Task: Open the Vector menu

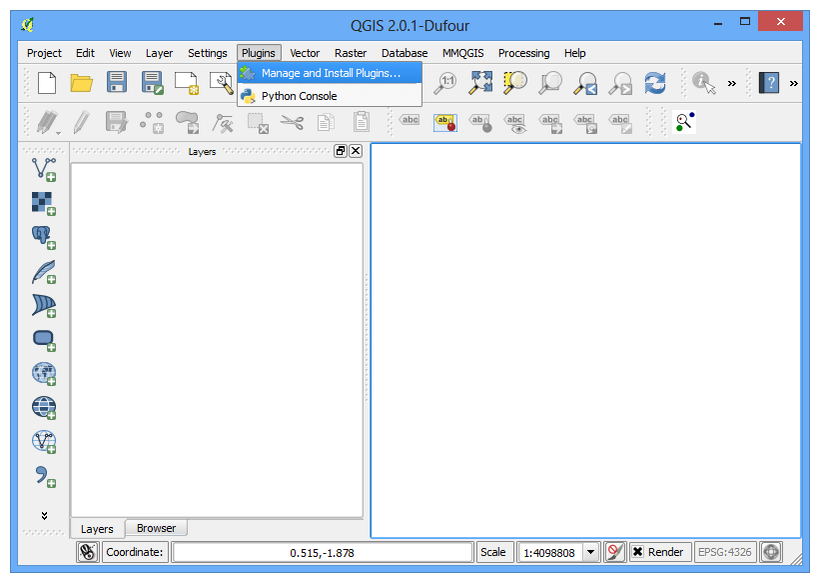Action: coord(305,53)
